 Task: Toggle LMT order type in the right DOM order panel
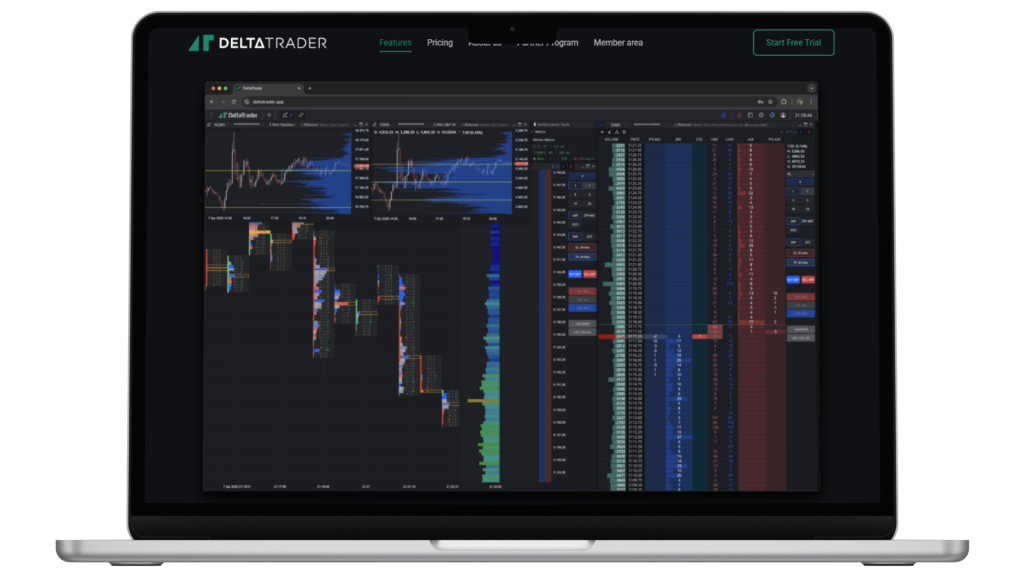(793, 221)
